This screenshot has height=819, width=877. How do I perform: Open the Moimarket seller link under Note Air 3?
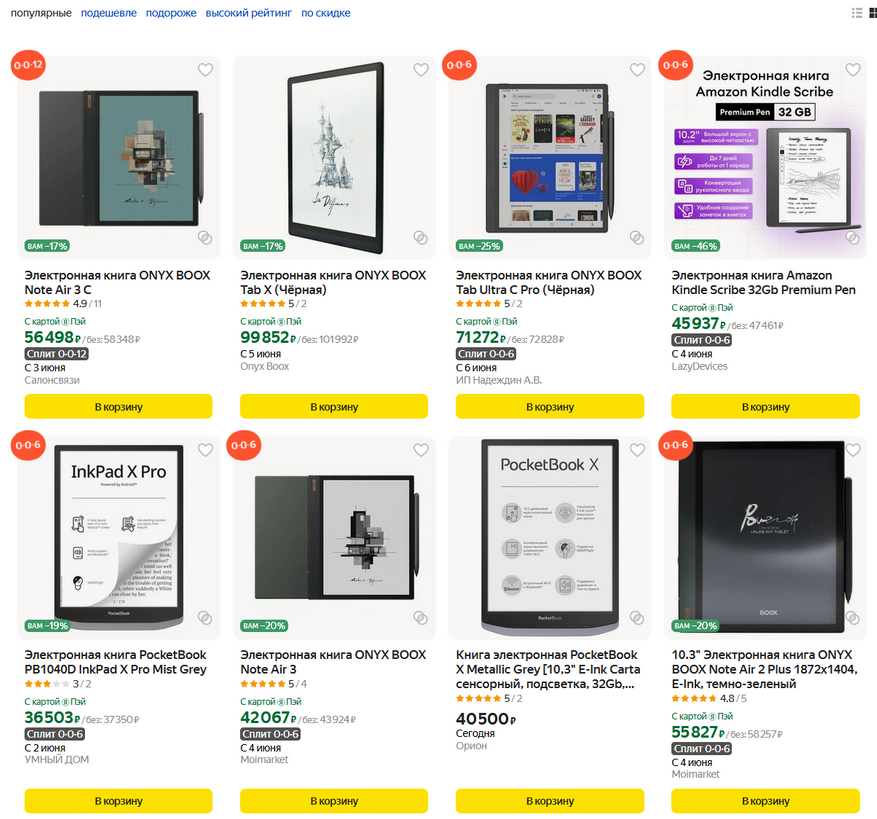264,760
